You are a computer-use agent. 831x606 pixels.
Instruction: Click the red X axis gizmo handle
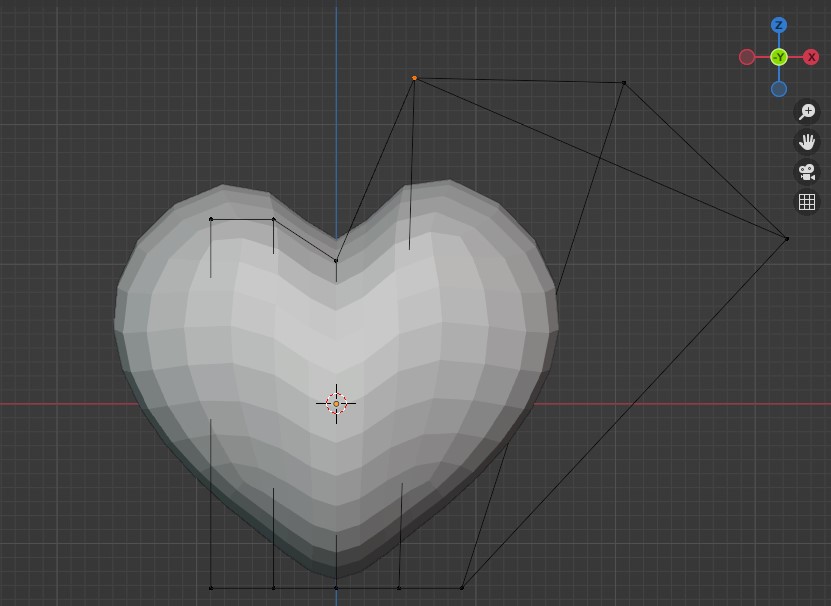(811, 57)
